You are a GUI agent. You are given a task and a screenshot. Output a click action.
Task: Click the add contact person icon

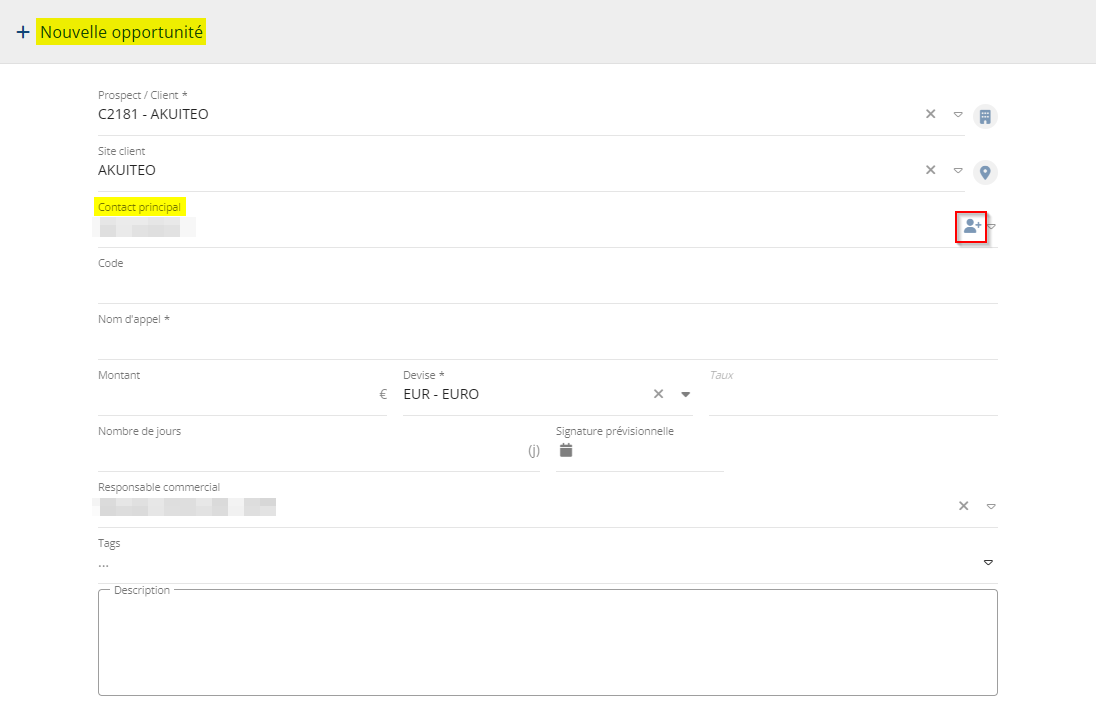point(971,226)
